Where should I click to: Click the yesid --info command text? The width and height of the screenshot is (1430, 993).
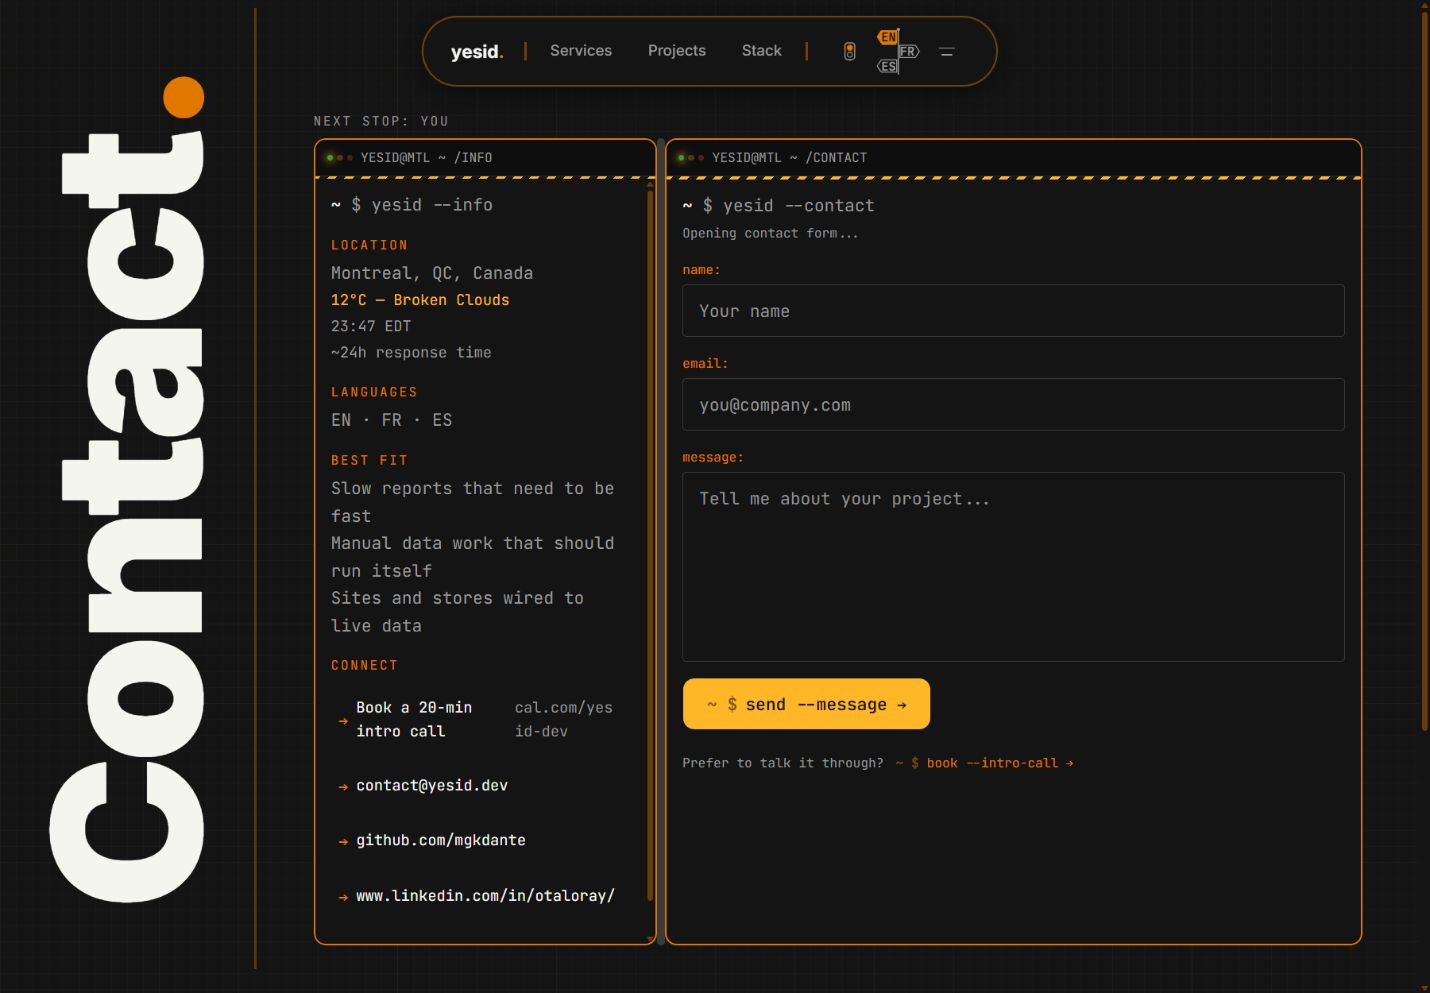point(432,205)
